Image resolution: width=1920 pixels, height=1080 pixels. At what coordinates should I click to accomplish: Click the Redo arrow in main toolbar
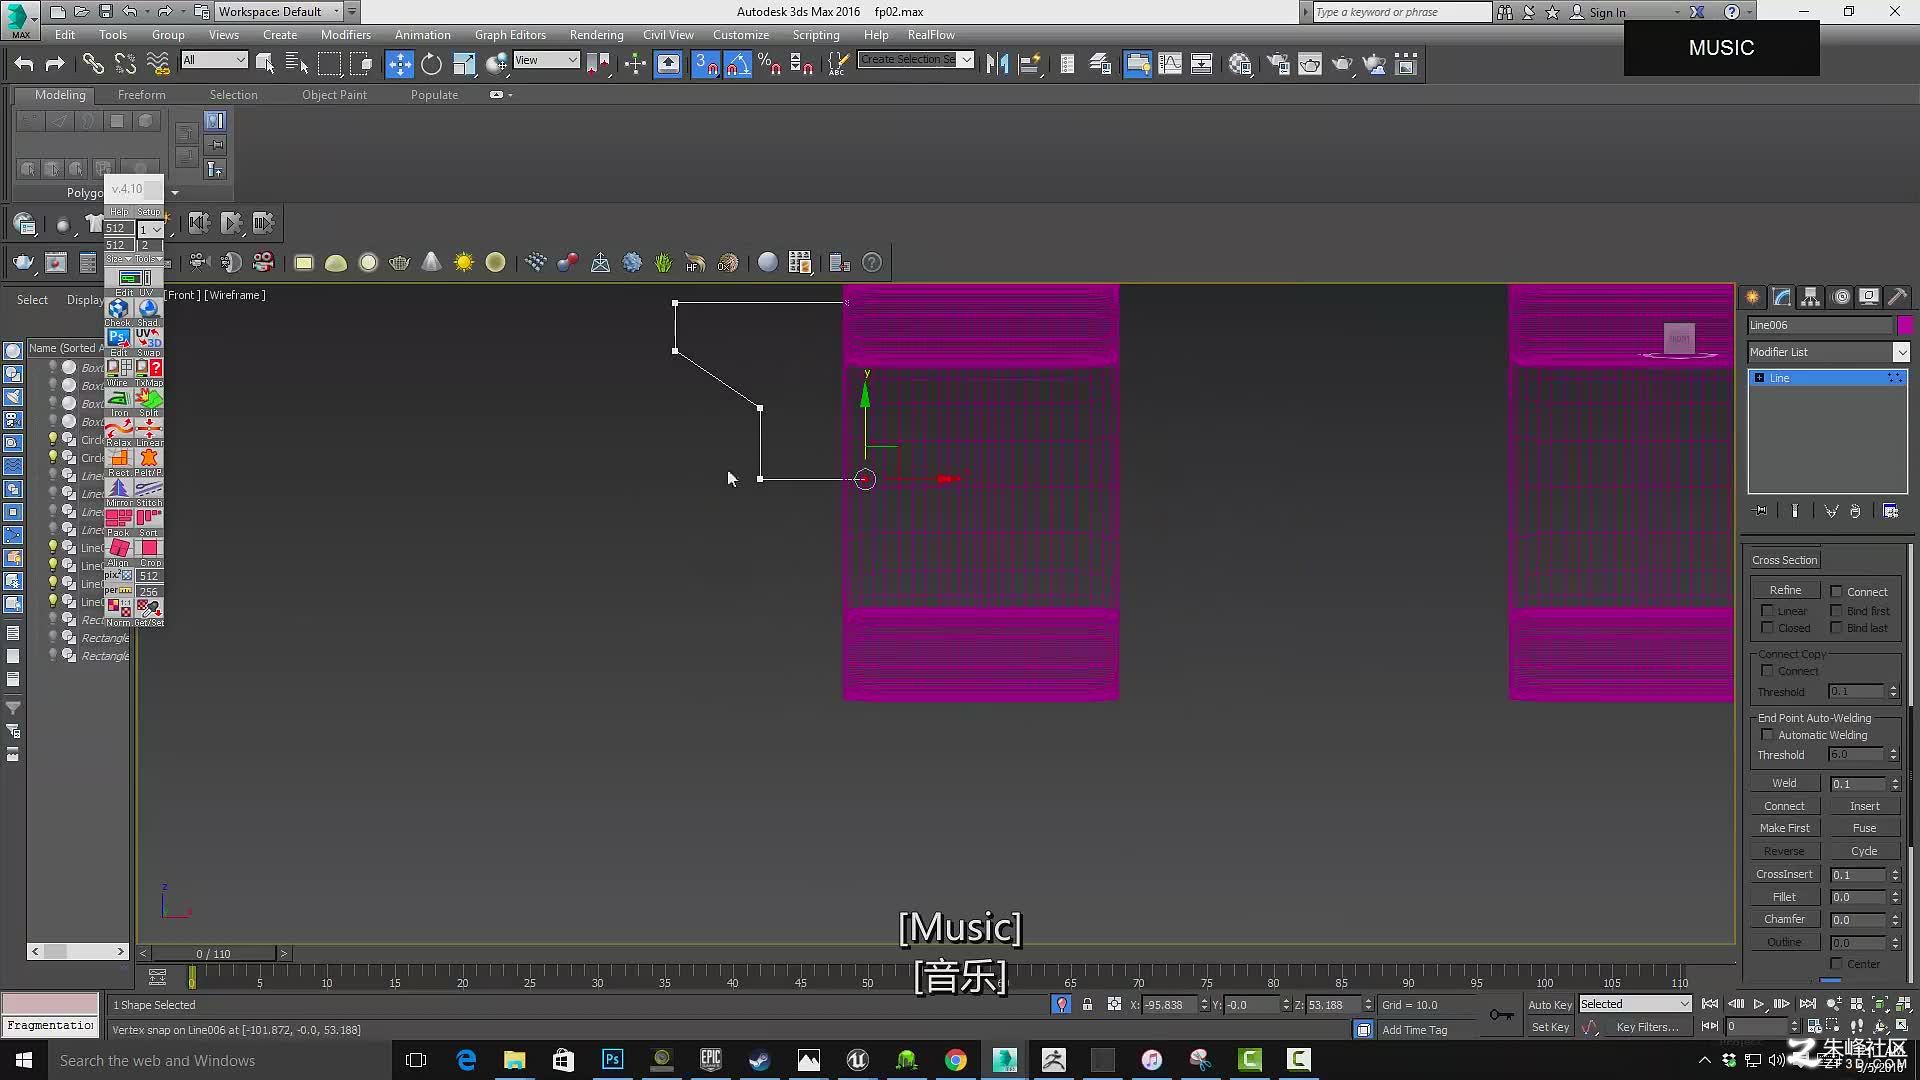(x=55, y=64)
